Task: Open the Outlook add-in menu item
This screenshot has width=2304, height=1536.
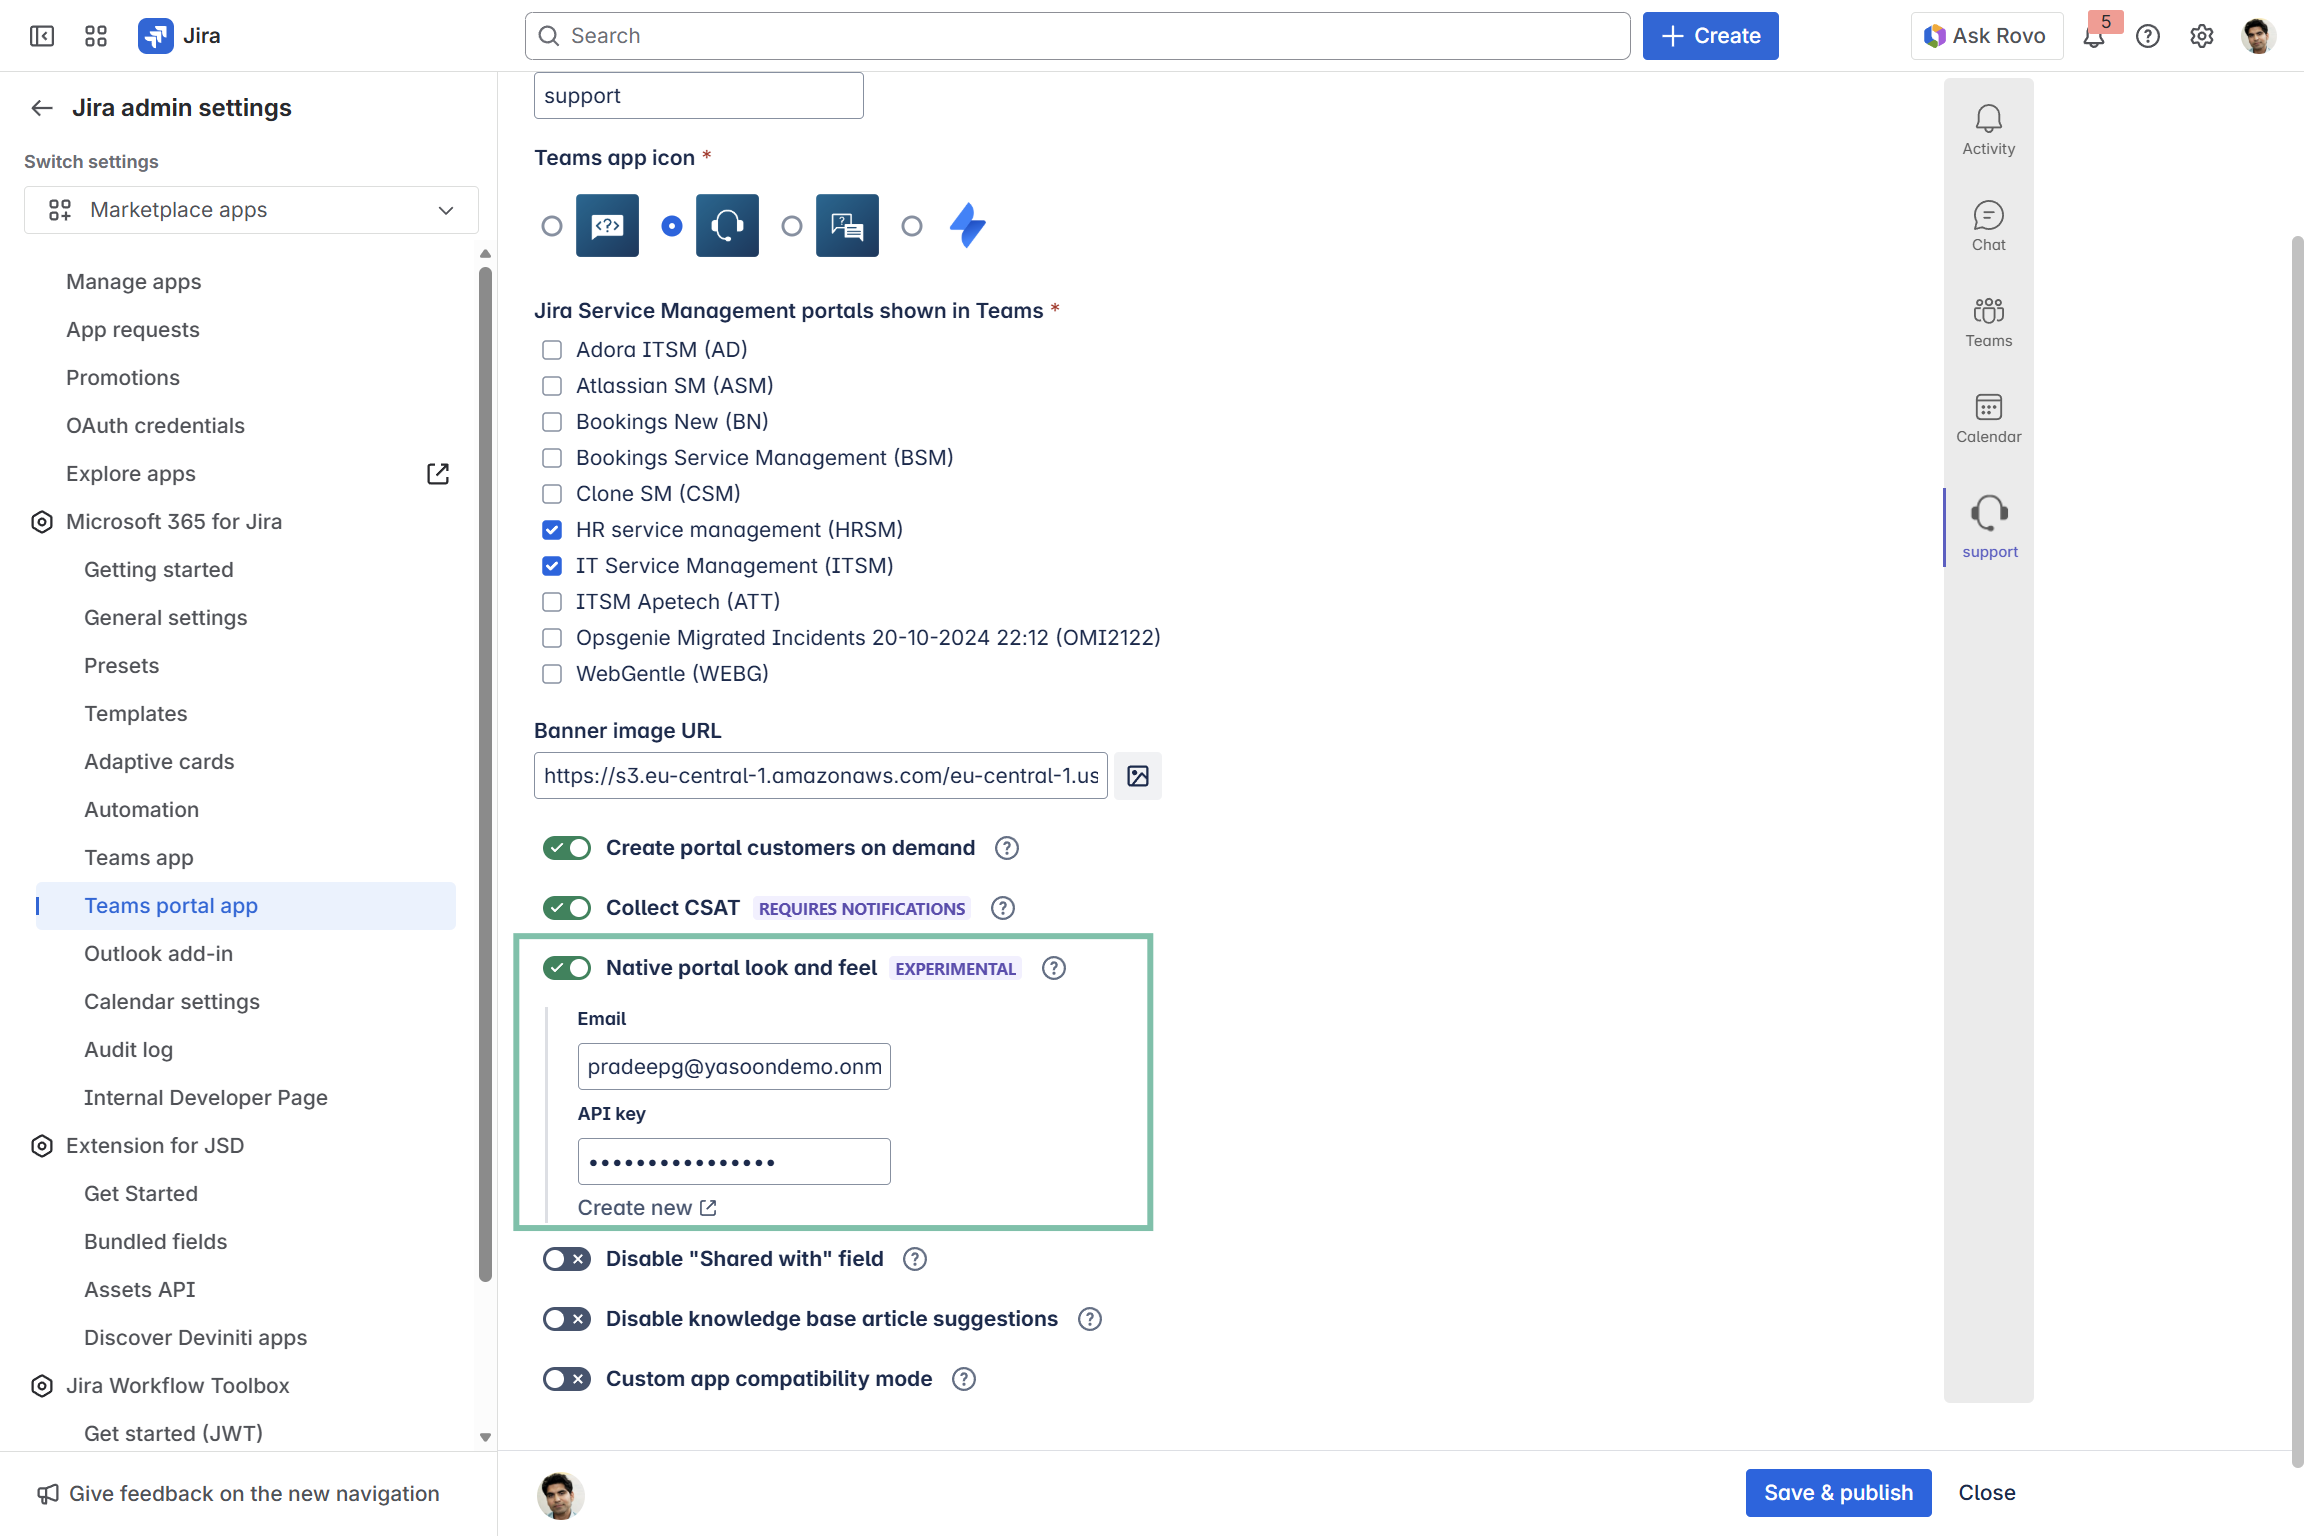Action: [x=158, y=954]
